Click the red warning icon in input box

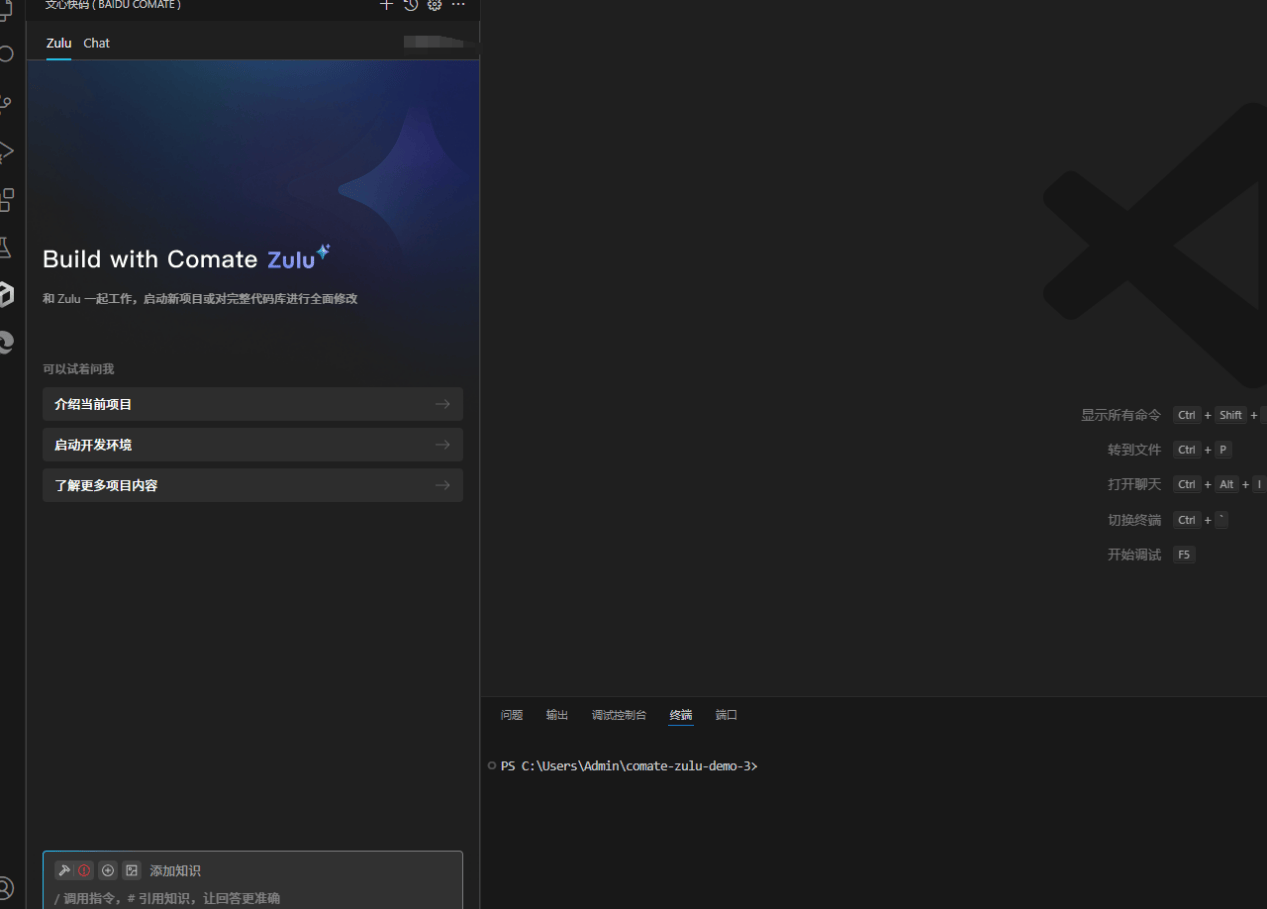tap(84, 870)
